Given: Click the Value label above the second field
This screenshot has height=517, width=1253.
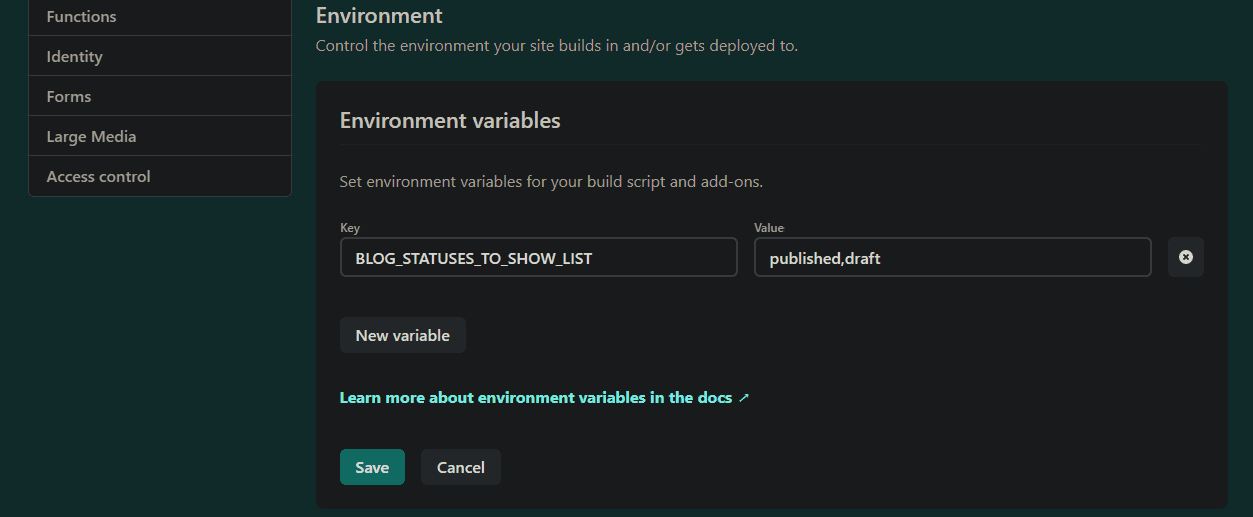Looking at the screenshot, I should pyautogui.click(x=769, y=228).
